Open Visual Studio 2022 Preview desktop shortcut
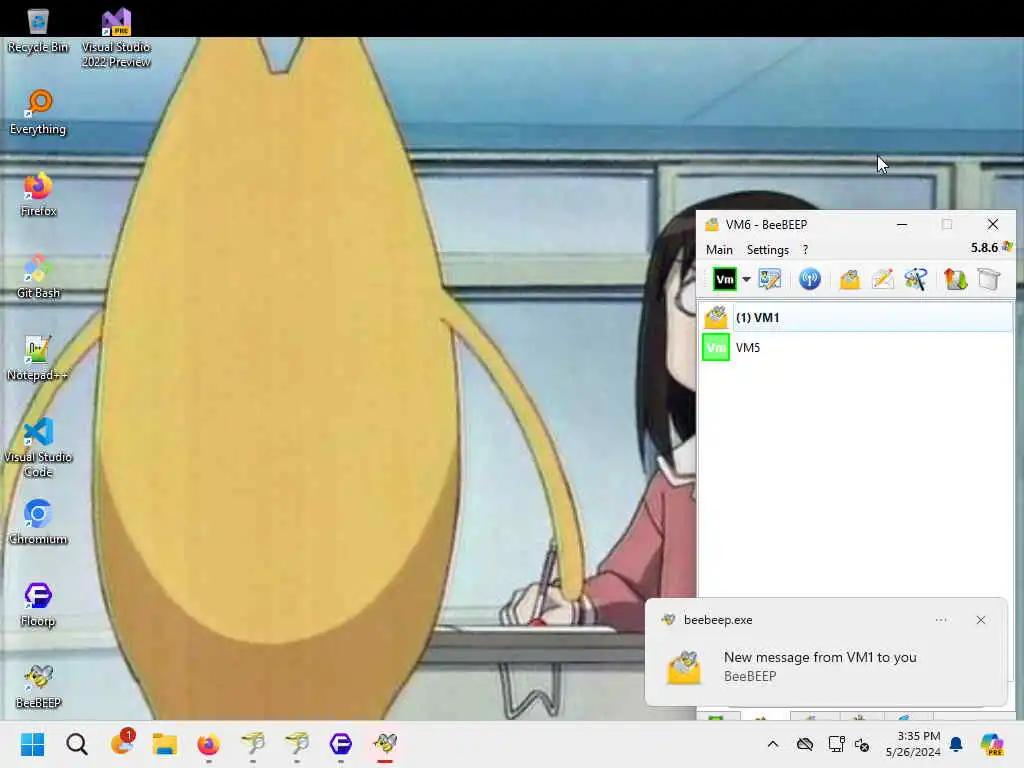Viewport: 1024px width, 768px height. (116, 38)
